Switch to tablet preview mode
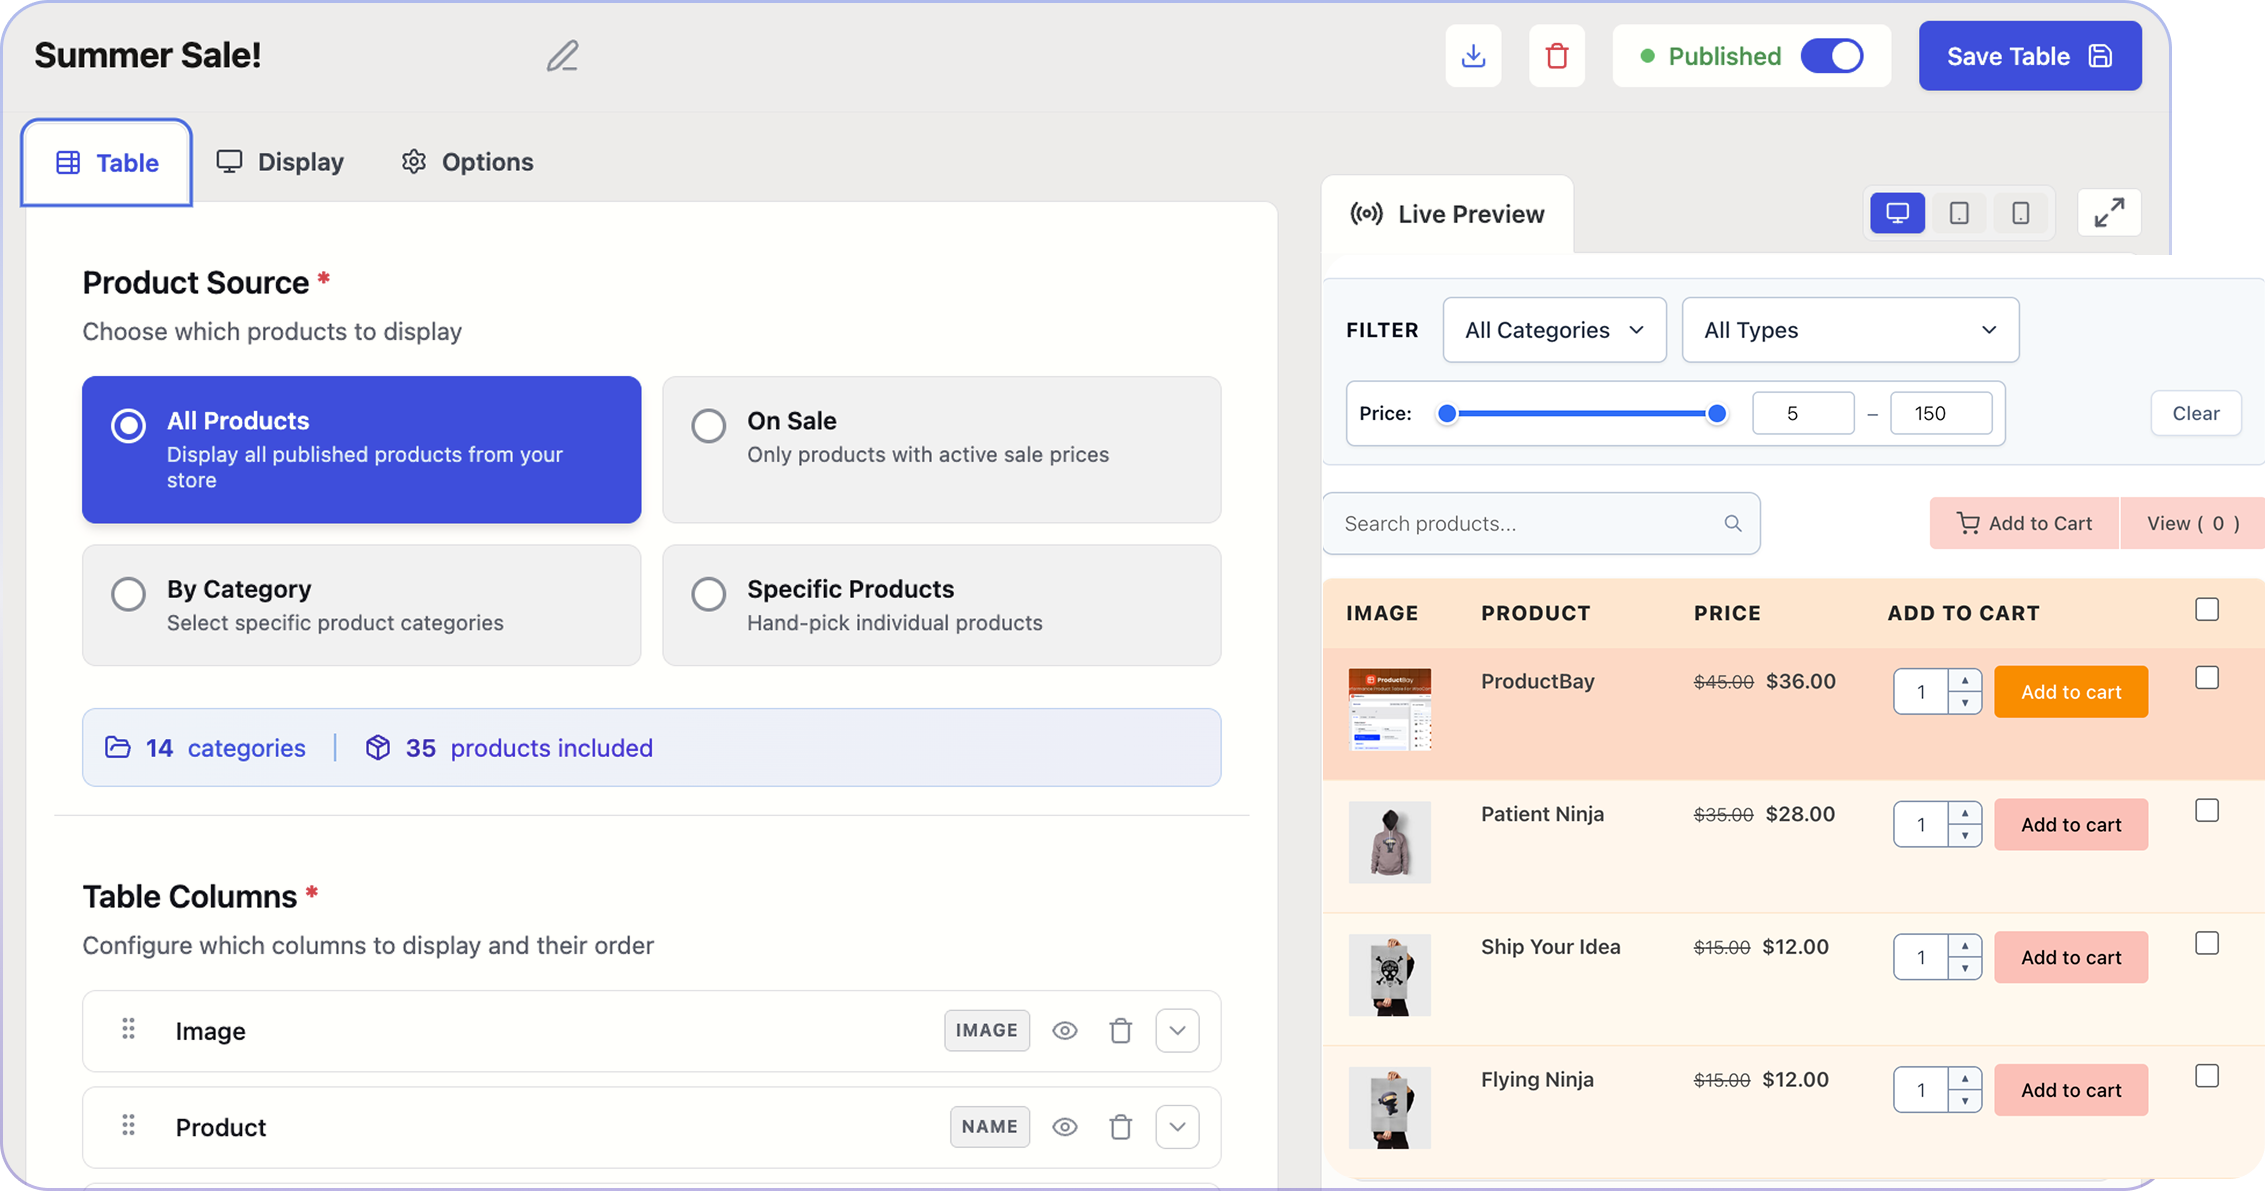Image resolution: width=2265 pixels, height=1191 pixels. [1958, 212]
